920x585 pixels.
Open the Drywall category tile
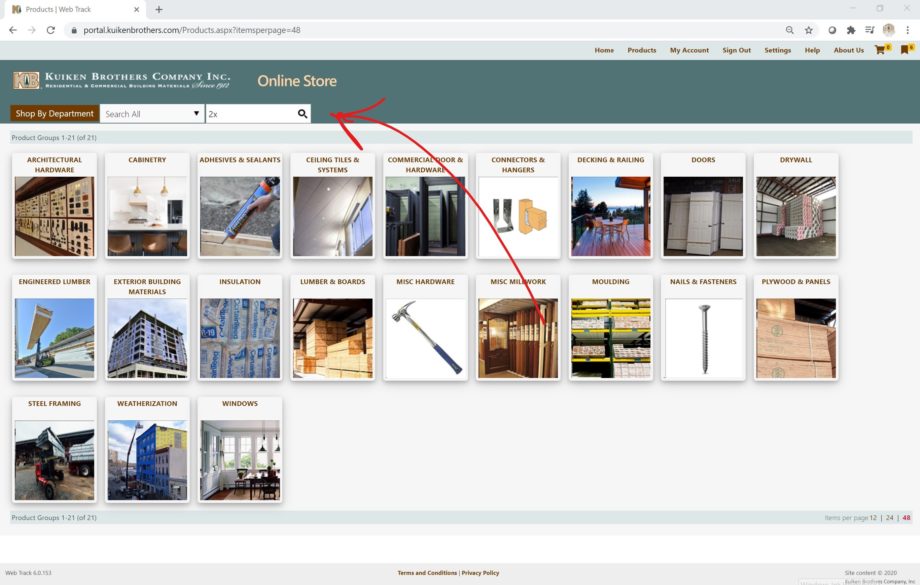click(x=796, y=206)
